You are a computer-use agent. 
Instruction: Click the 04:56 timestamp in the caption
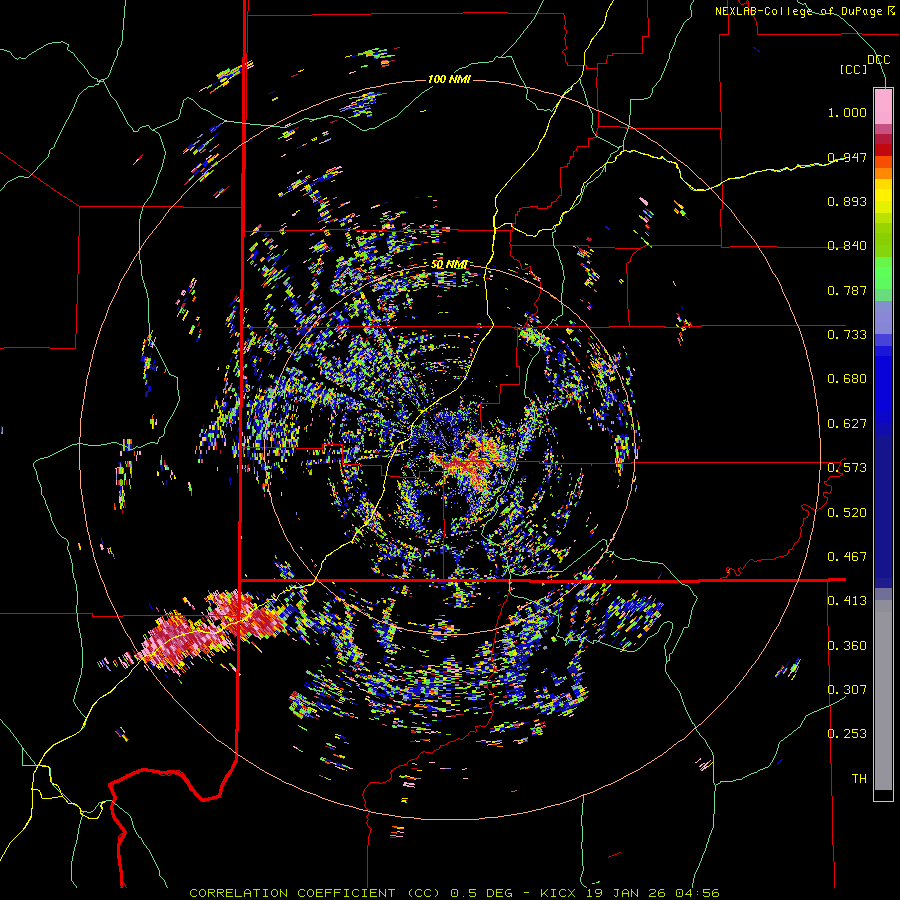click(697, 893)
